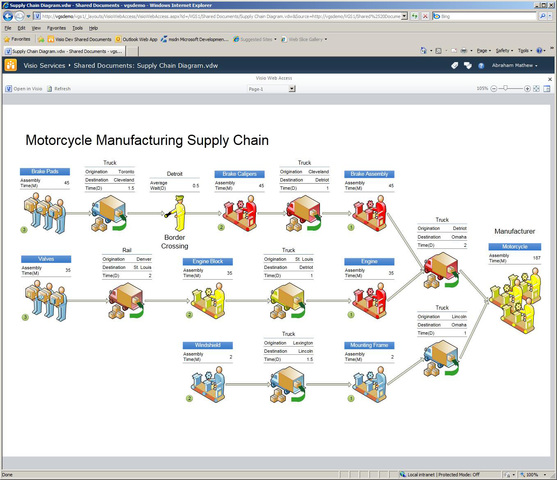Click the stop loading X icon
The image size is (557, 480).
pyautogui.click(x=425, y=16)
